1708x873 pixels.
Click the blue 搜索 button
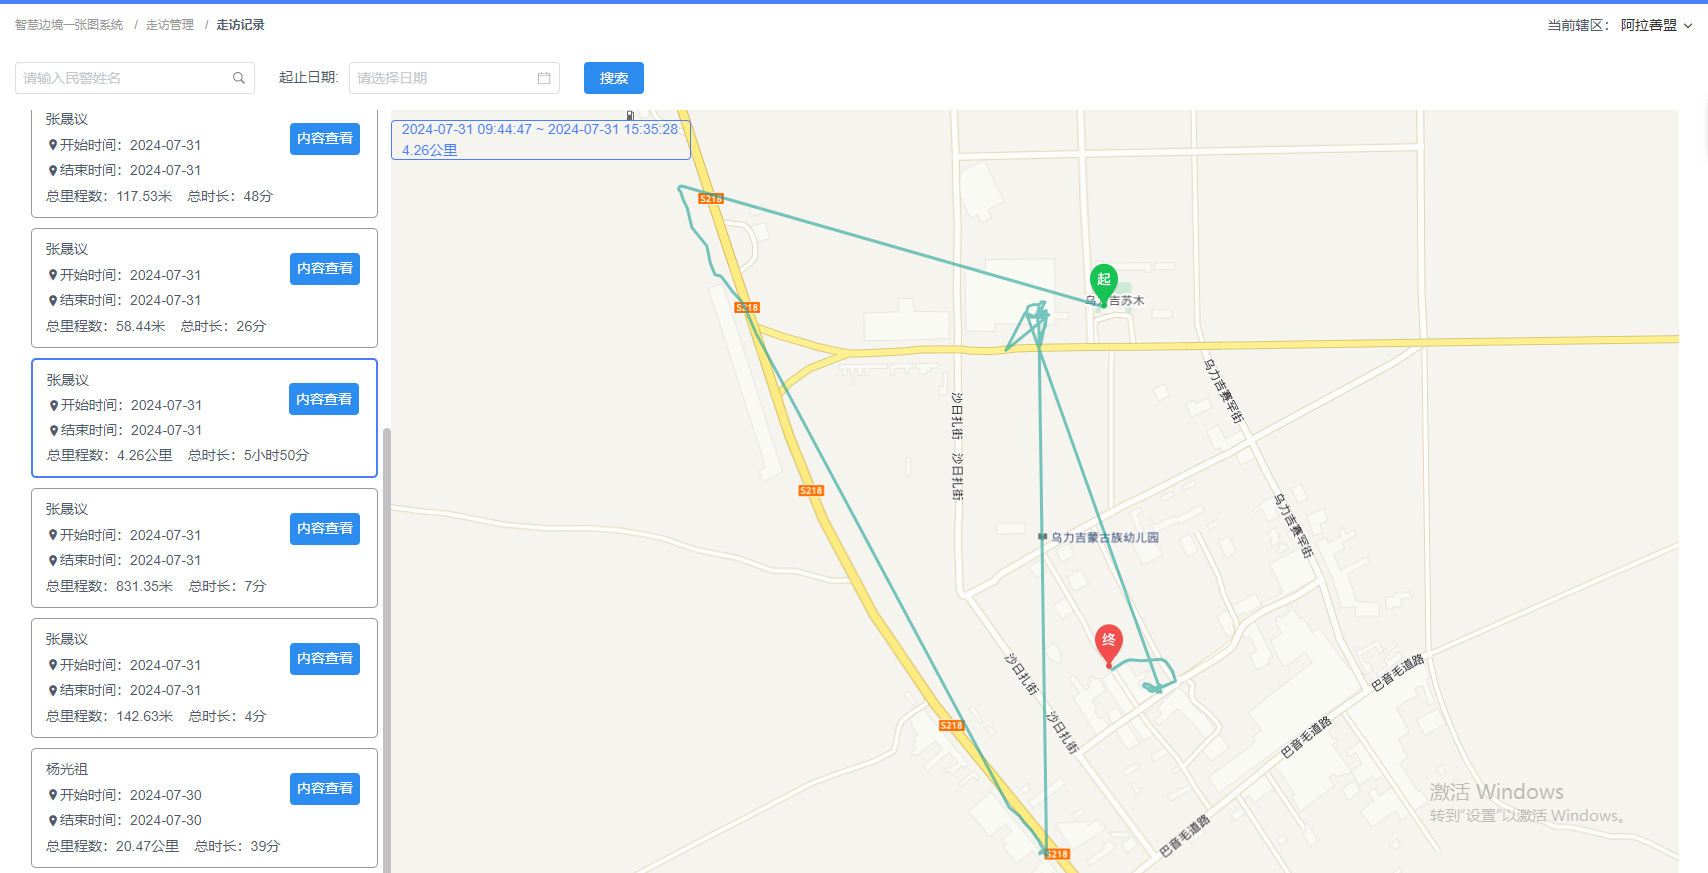pos(614,78)
